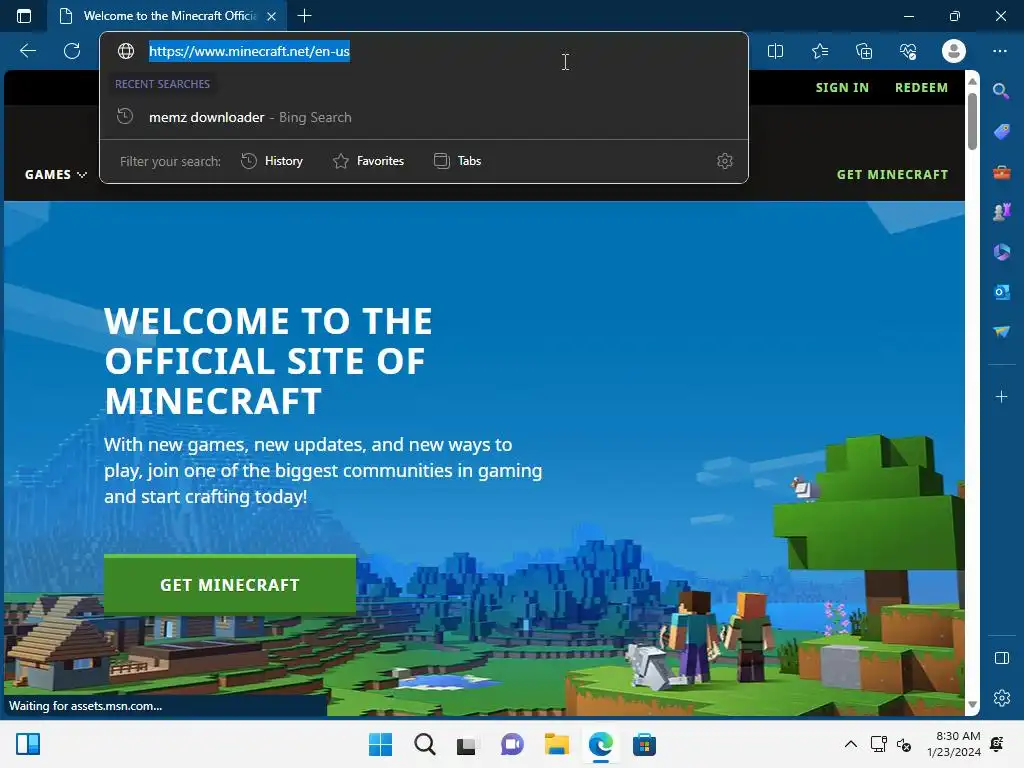Screen dimensions: 1024x768
Task: Go back to the previous page
Action: [x=27, y=51]
